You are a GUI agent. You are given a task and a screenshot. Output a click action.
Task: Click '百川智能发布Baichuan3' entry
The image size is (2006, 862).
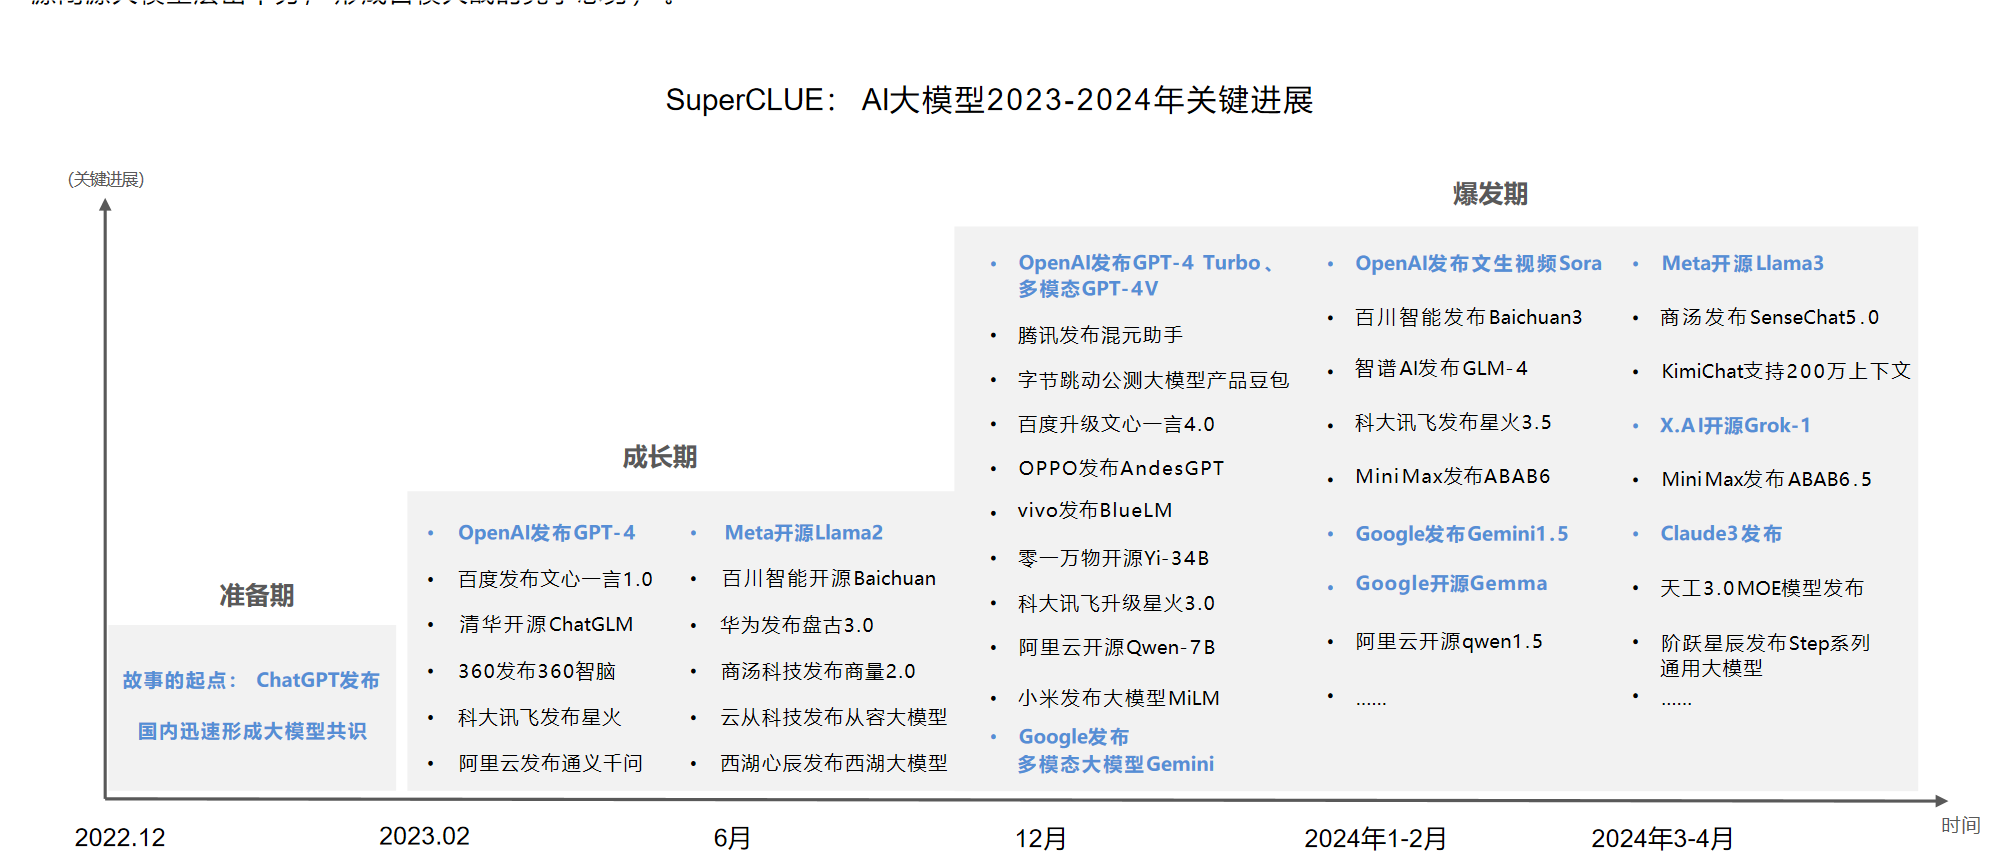pyautogui.click(x=1469, y=317)
